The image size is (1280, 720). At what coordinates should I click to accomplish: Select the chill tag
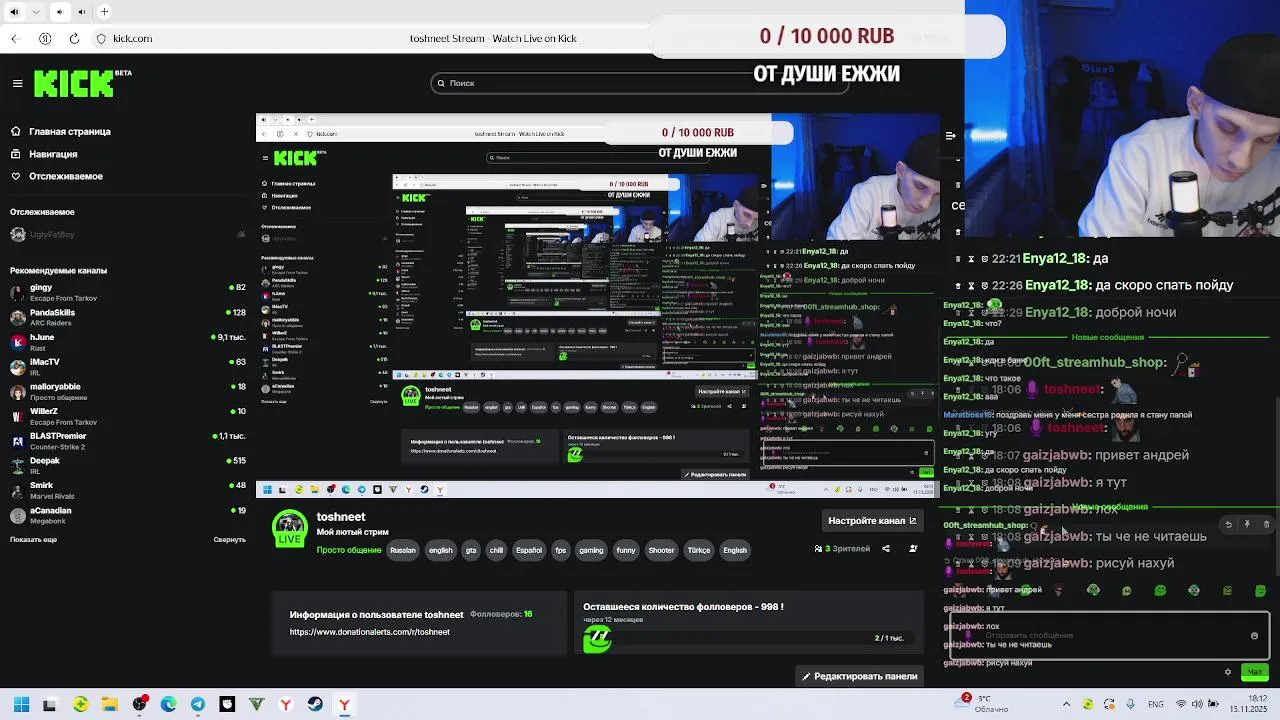click(496, 550)
